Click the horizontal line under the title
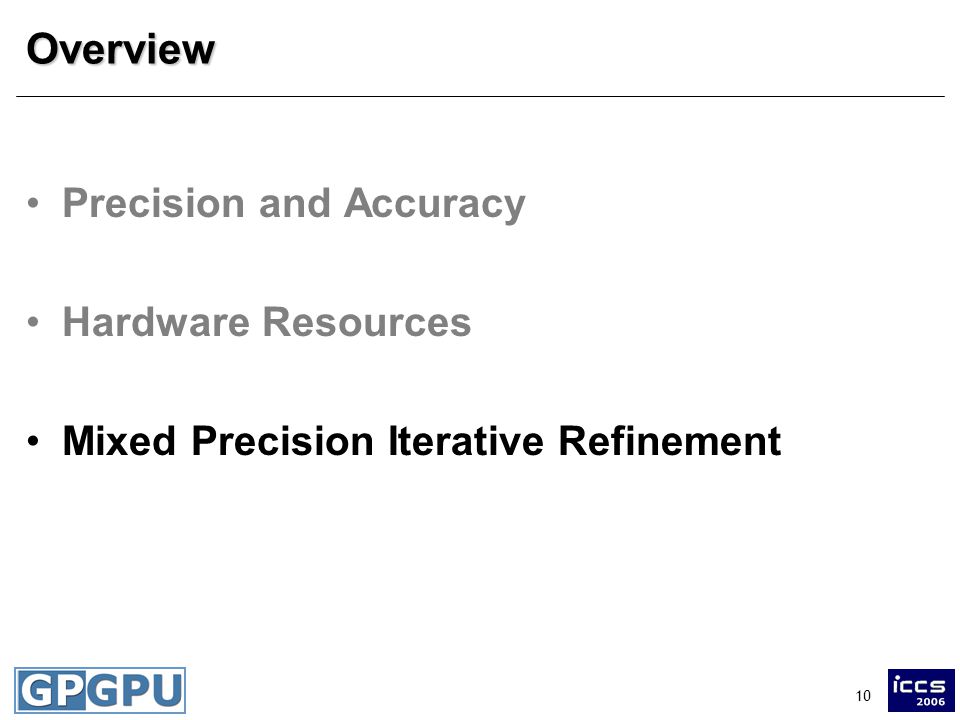This screenshot has height=720, width=960. click(x=480, y=96)
